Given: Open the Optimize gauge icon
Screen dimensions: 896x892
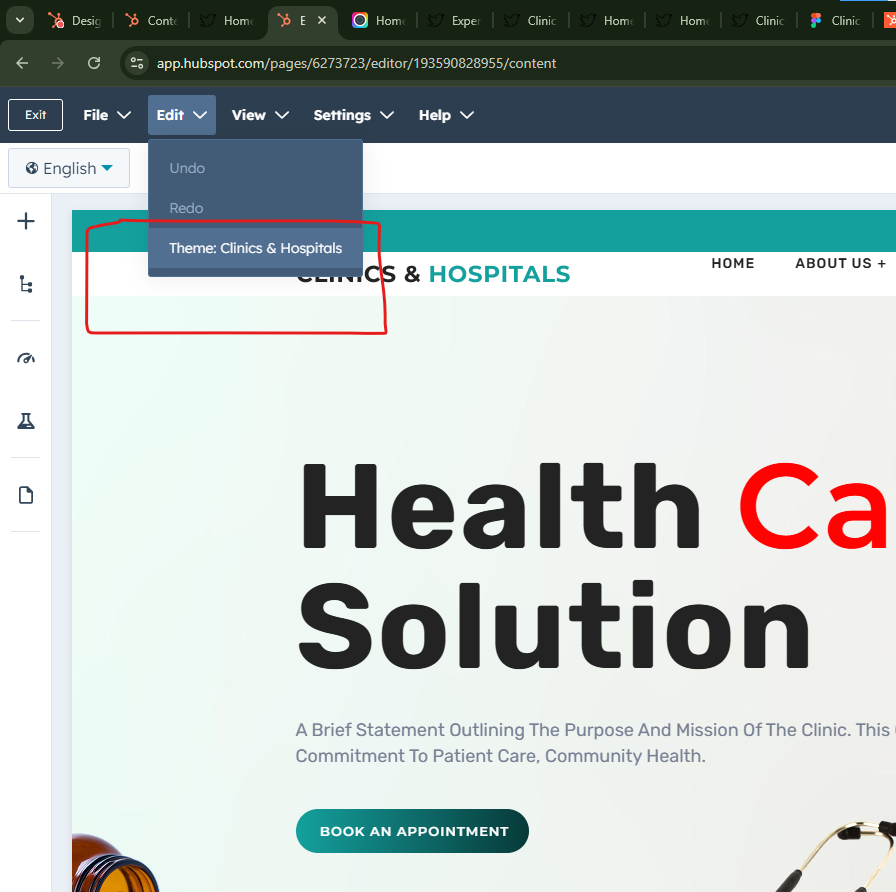Looking at the screenshot, I should (26, 358).
